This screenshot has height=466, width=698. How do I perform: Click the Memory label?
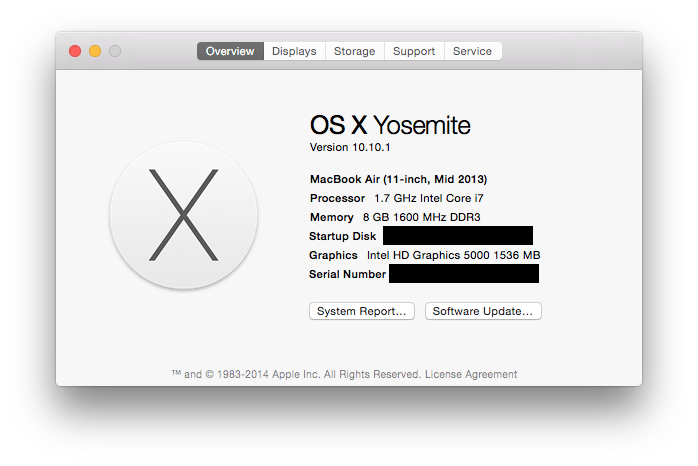332,217
